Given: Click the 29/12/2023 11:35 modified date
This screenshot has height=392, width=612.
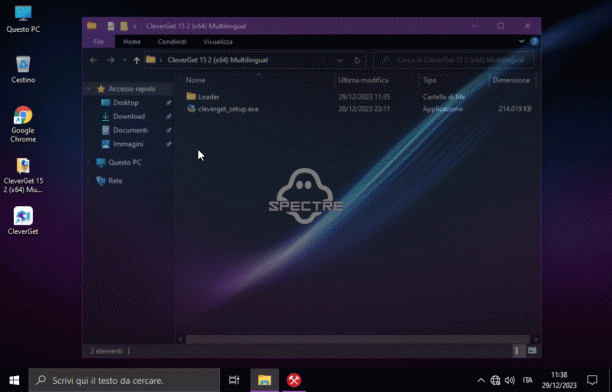Looking at the screenshot, I should click(364, 96).
